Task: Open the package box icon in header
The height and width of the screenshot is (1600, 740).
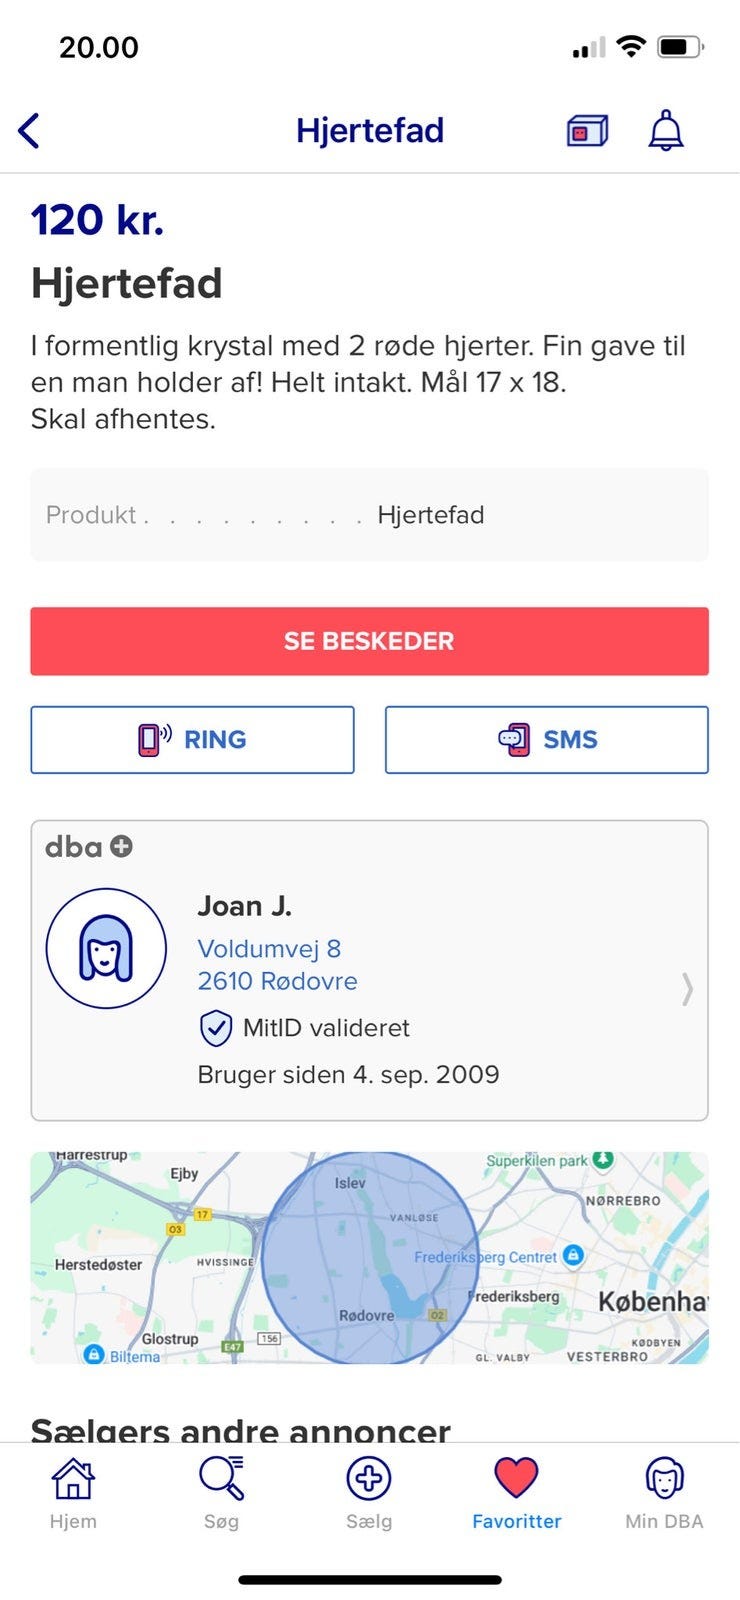Action: click(x=587, y=131)
